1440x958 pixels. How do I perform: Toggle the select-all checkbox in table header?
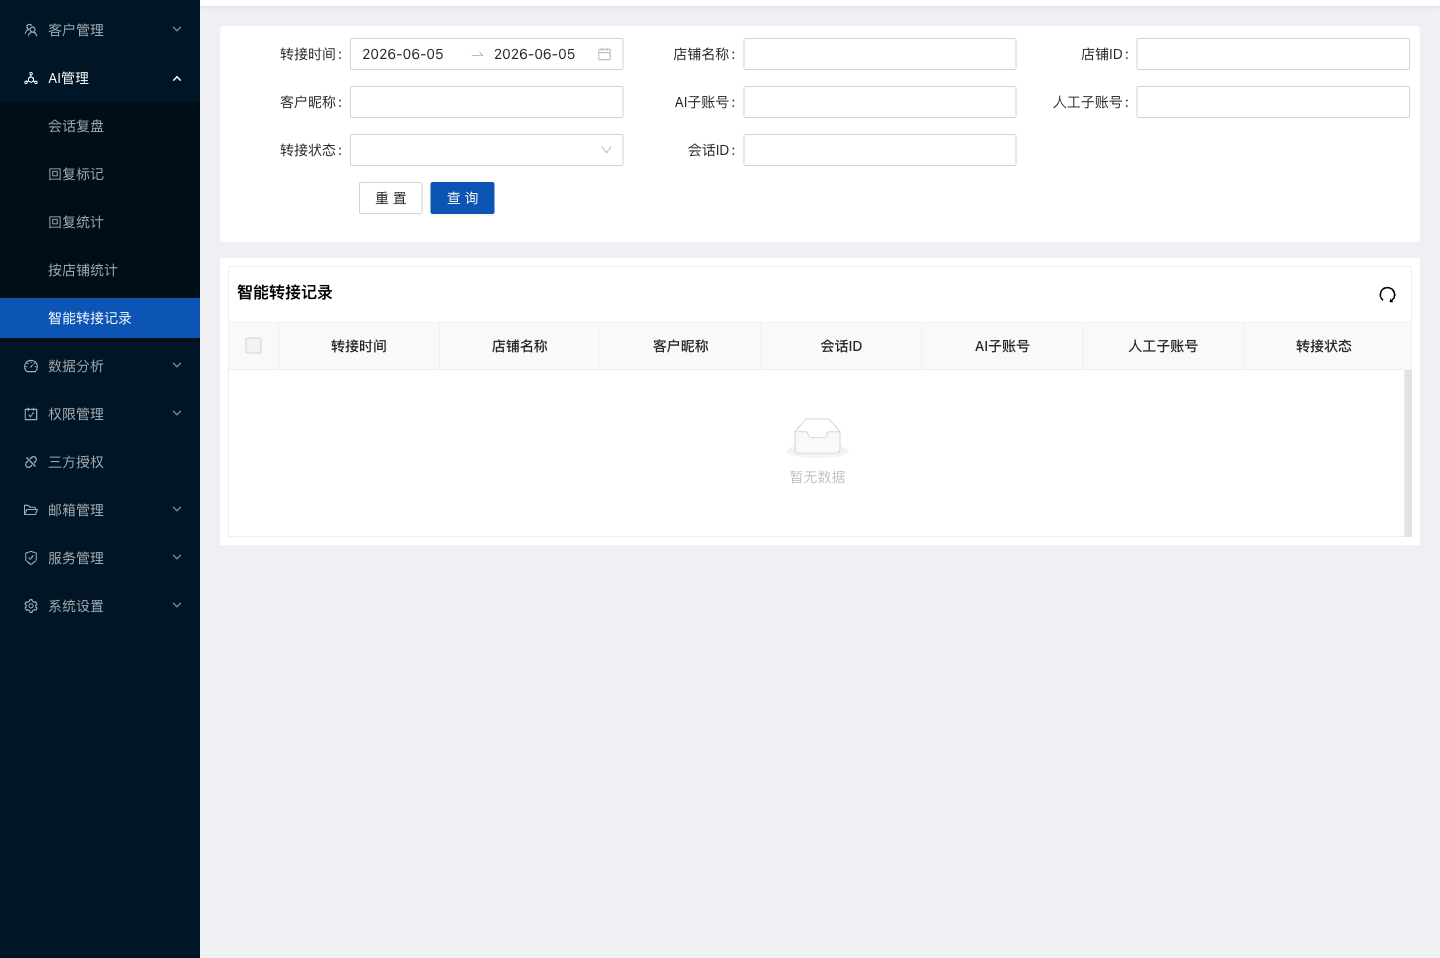pos(253,345)
